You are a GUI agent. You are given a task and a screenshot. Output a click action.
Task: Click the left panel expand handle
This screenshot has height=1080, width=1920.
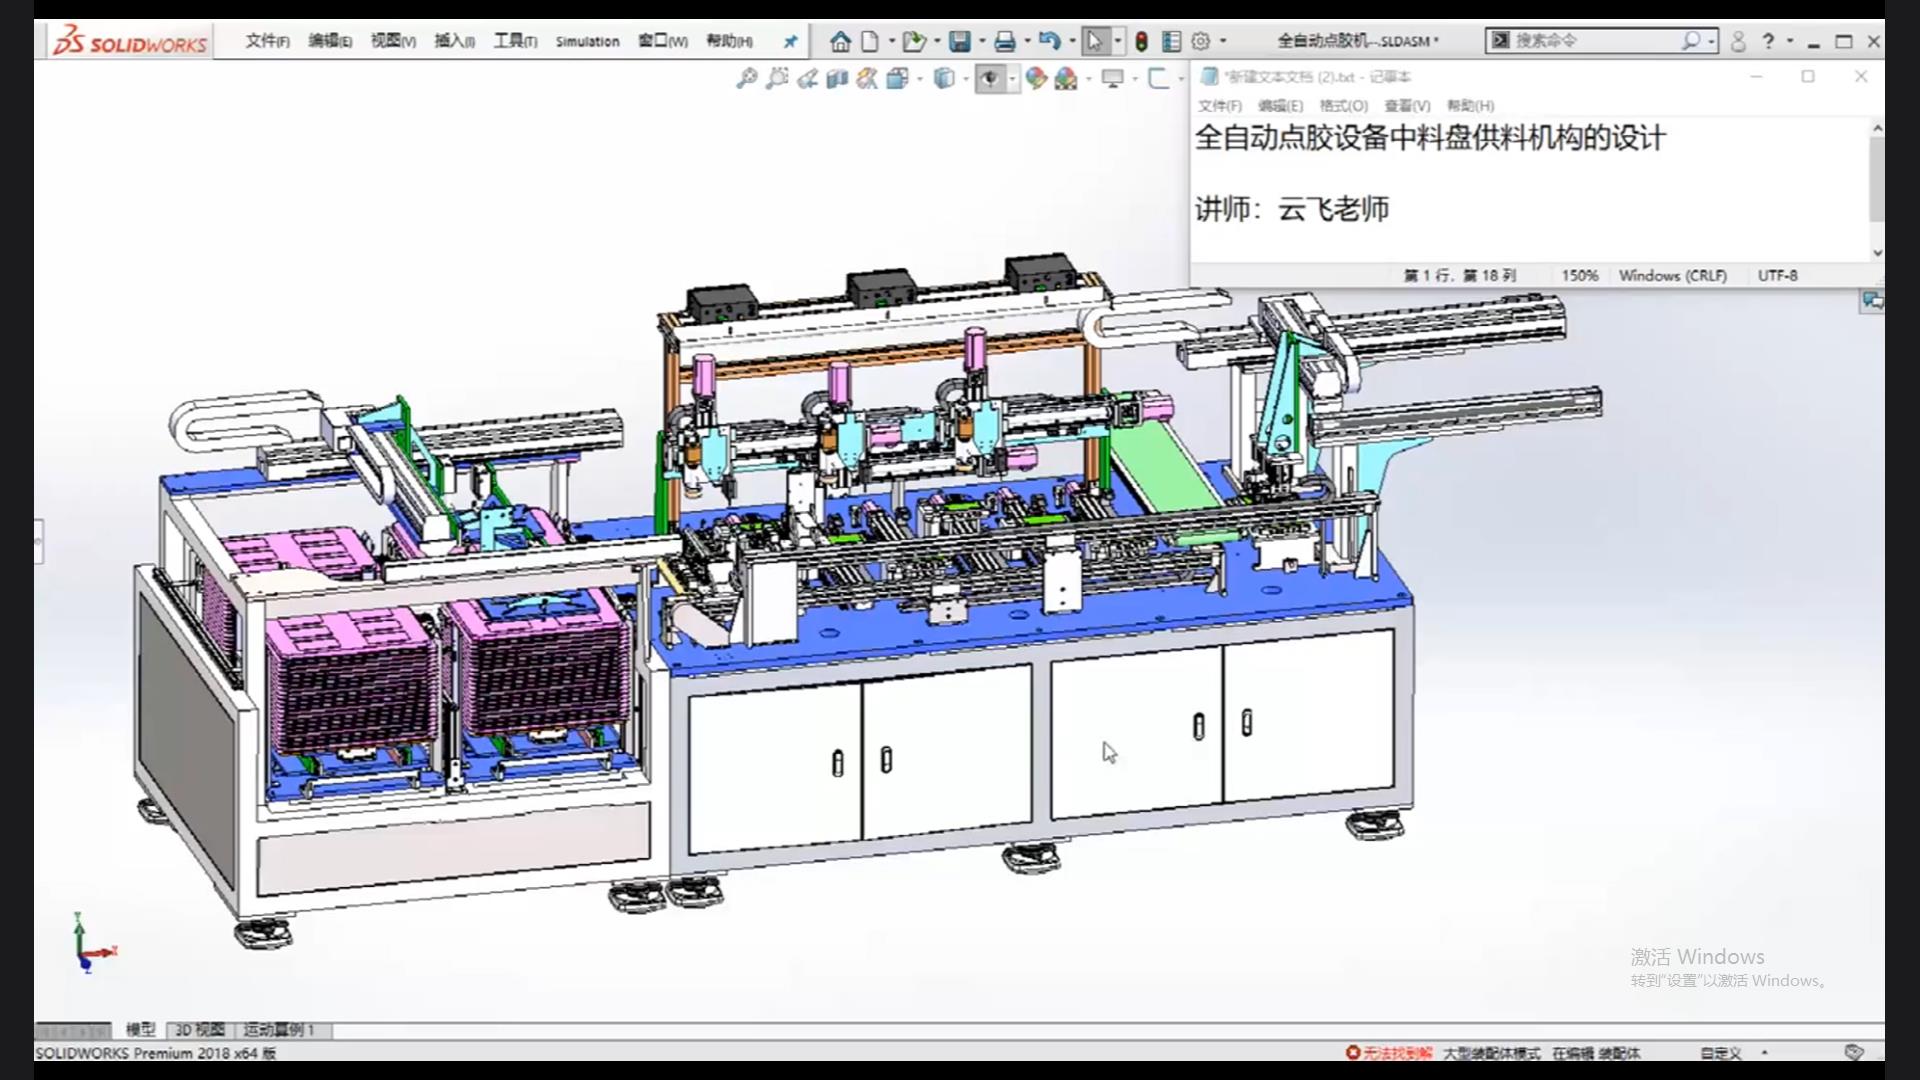point(38,541)
